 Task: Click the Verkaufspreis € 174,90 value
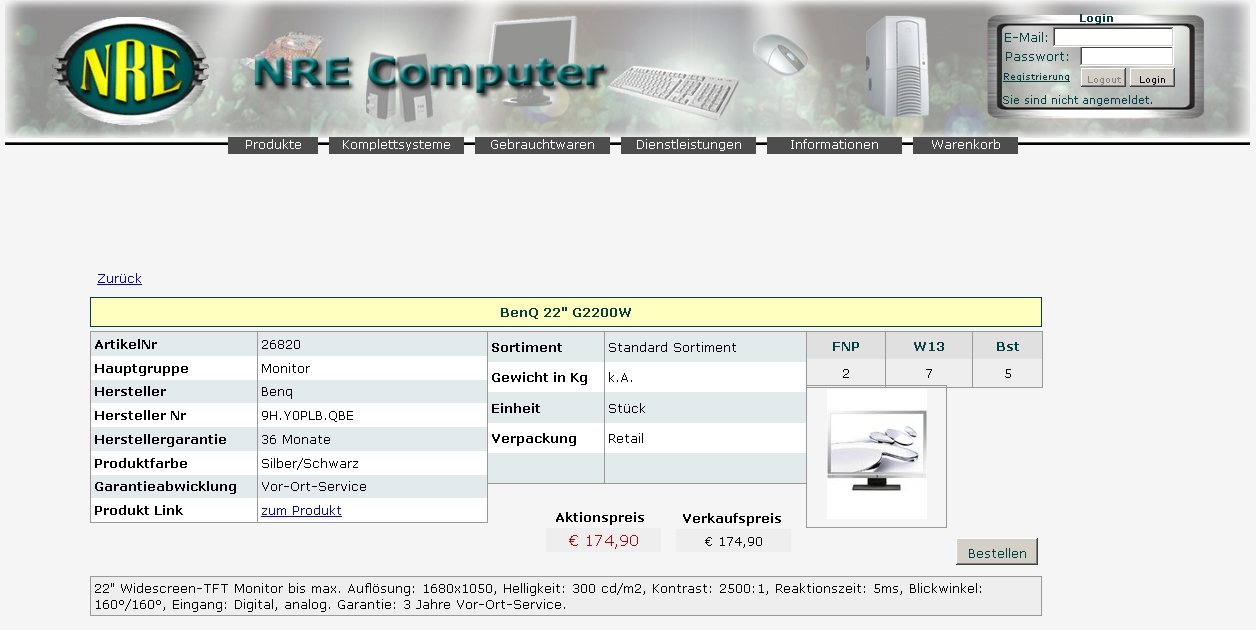click(733, 541)
